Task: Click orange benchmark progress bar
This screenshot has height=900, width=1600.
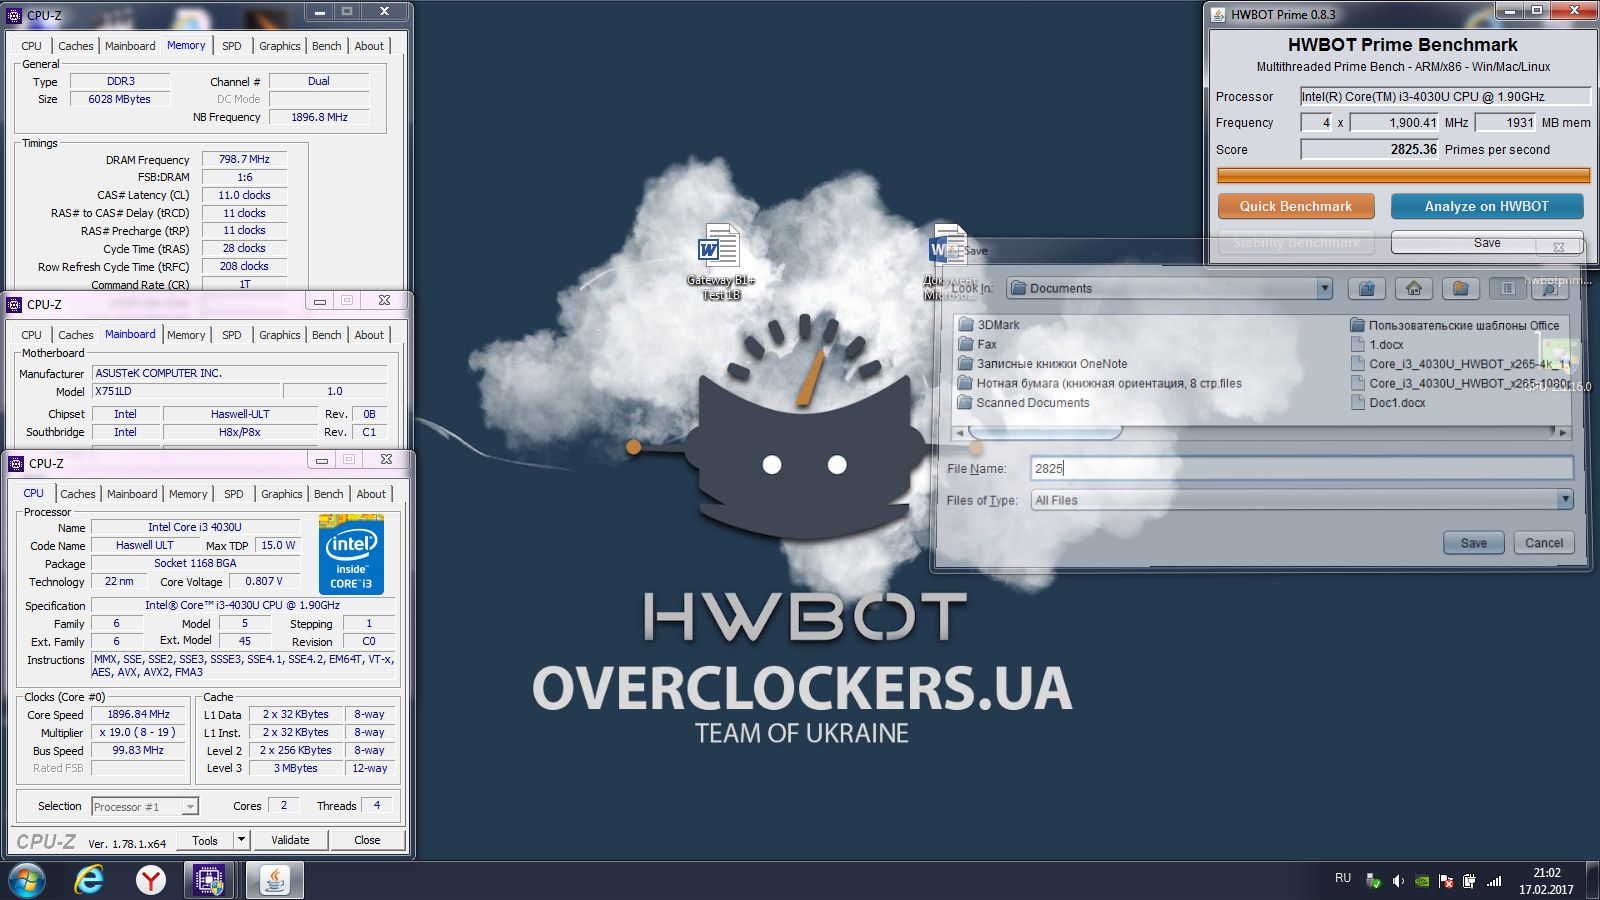Action: [1403, 175]
